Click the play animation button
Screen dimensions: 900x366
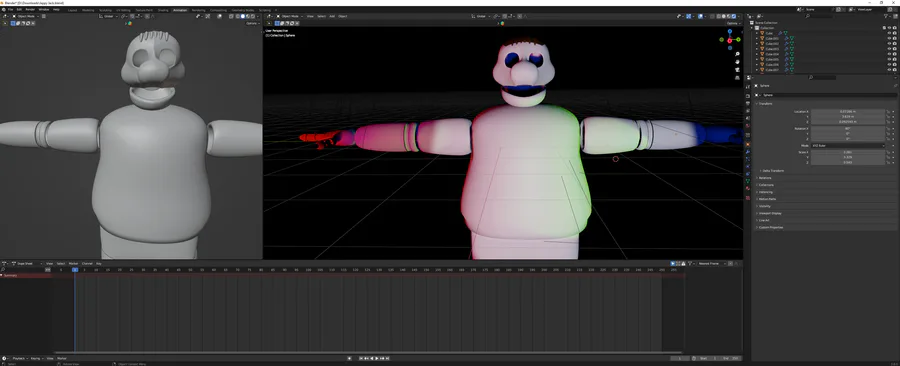tap(377, 359)
